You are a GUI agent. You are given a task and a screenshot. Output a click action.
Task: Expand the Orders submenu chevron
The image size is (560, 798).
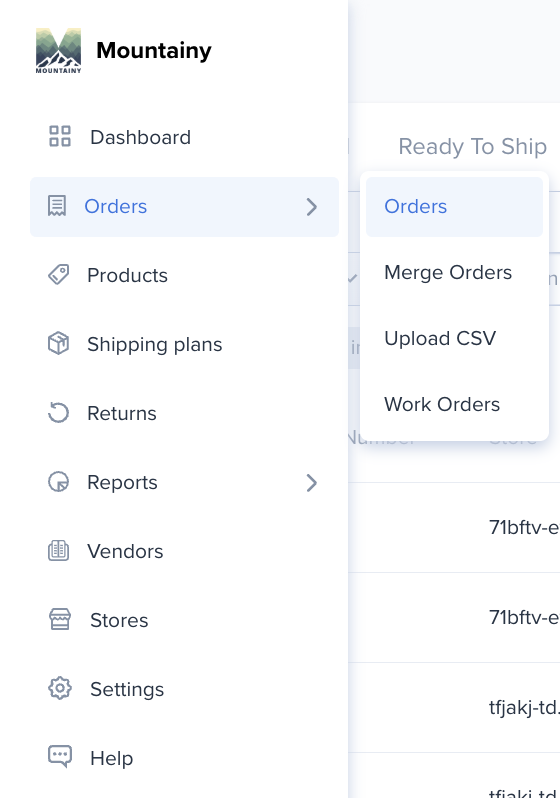point(312,207)
